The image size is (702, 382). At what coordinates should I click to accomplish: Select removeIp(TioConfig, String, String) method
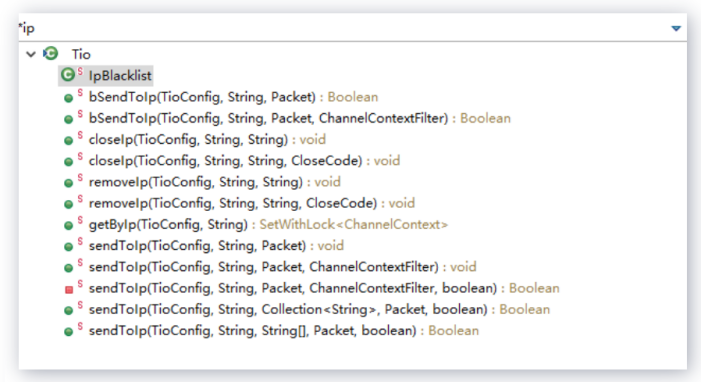click(214, 182)
